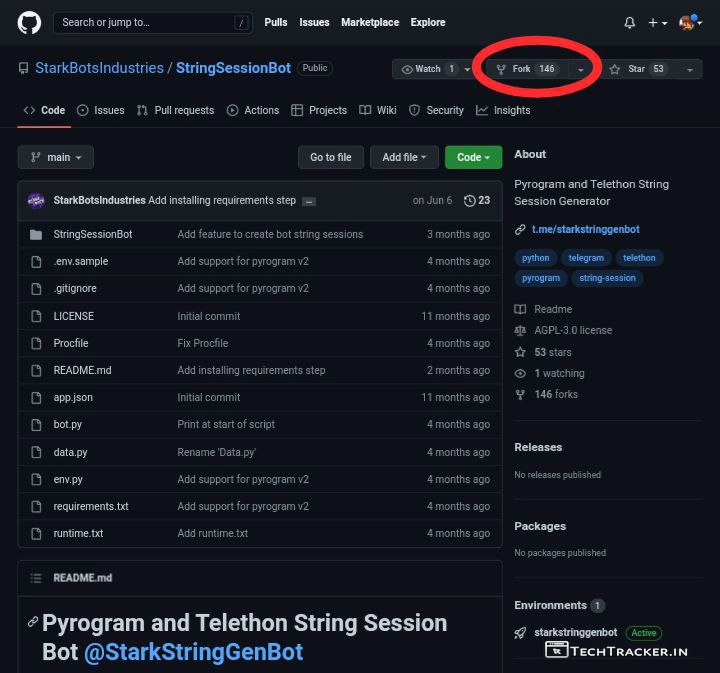Open the notifications bell

point(629,22)
